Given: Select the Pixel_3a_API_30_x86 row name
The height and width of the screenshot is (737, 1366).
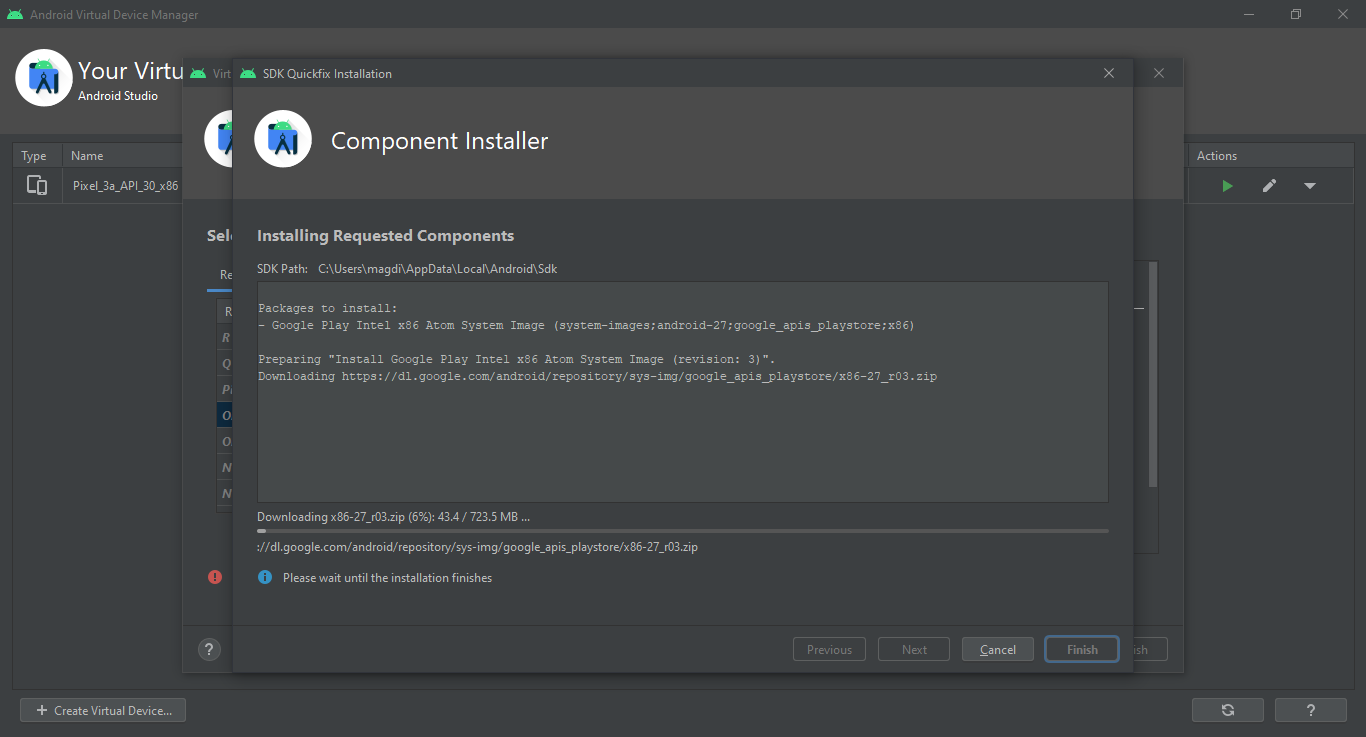Looking at the screenshot, I should click(126, 186).
